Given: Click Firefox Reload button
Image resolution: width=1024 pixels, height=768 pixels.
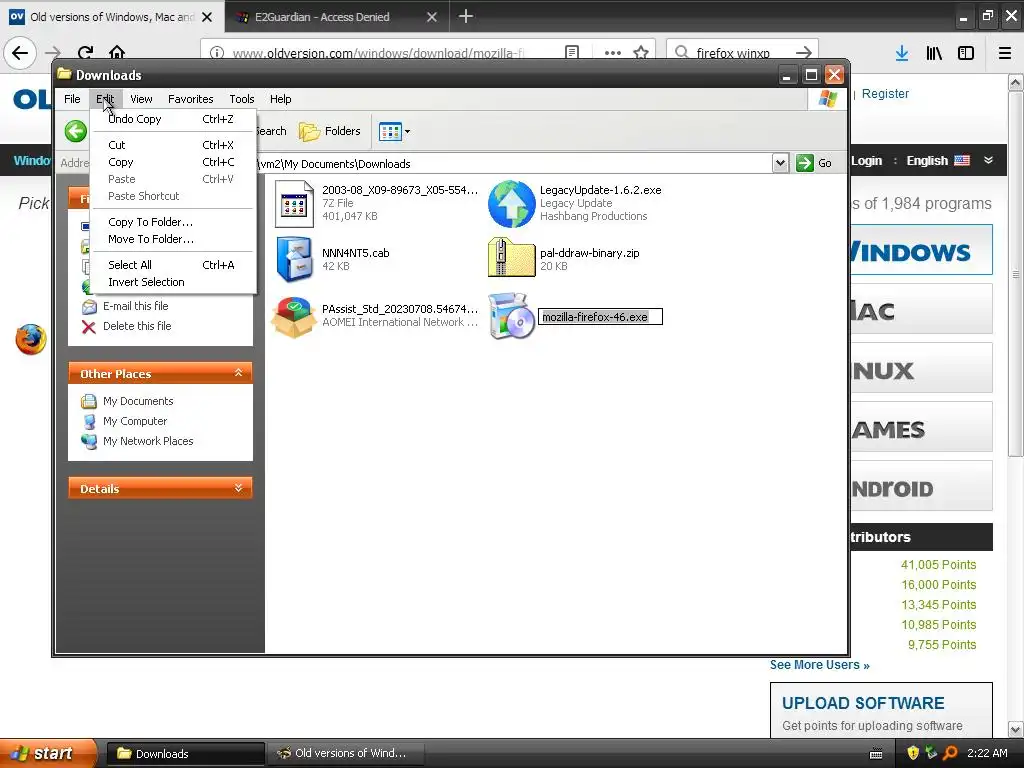Looking at the screenshot, I should 85,53.
